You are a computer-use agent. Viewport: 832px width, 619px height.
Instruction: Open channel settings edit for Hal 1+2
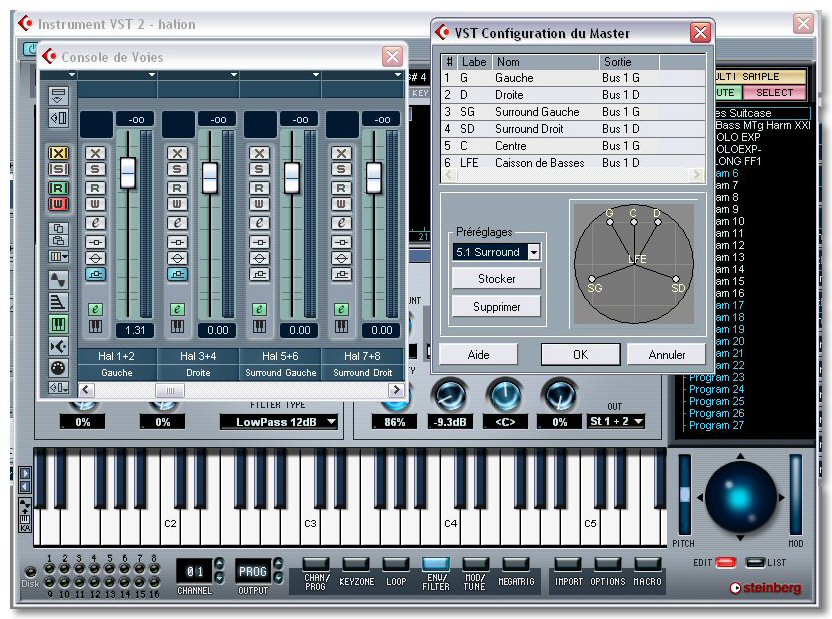pyautogui.click(x=96, y=223)
